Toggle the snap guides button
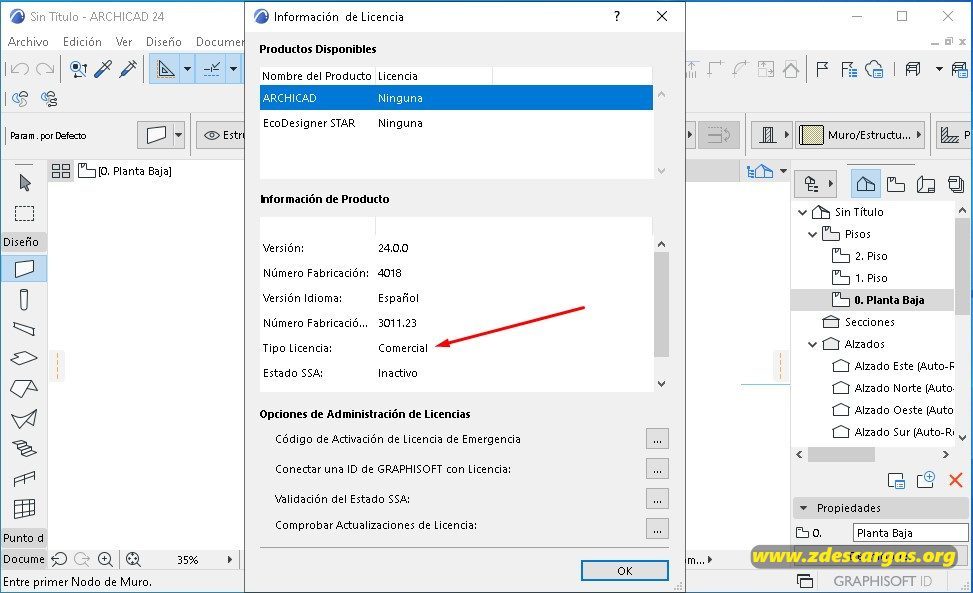This screenshot has height=593, width=973. [212, 69]
